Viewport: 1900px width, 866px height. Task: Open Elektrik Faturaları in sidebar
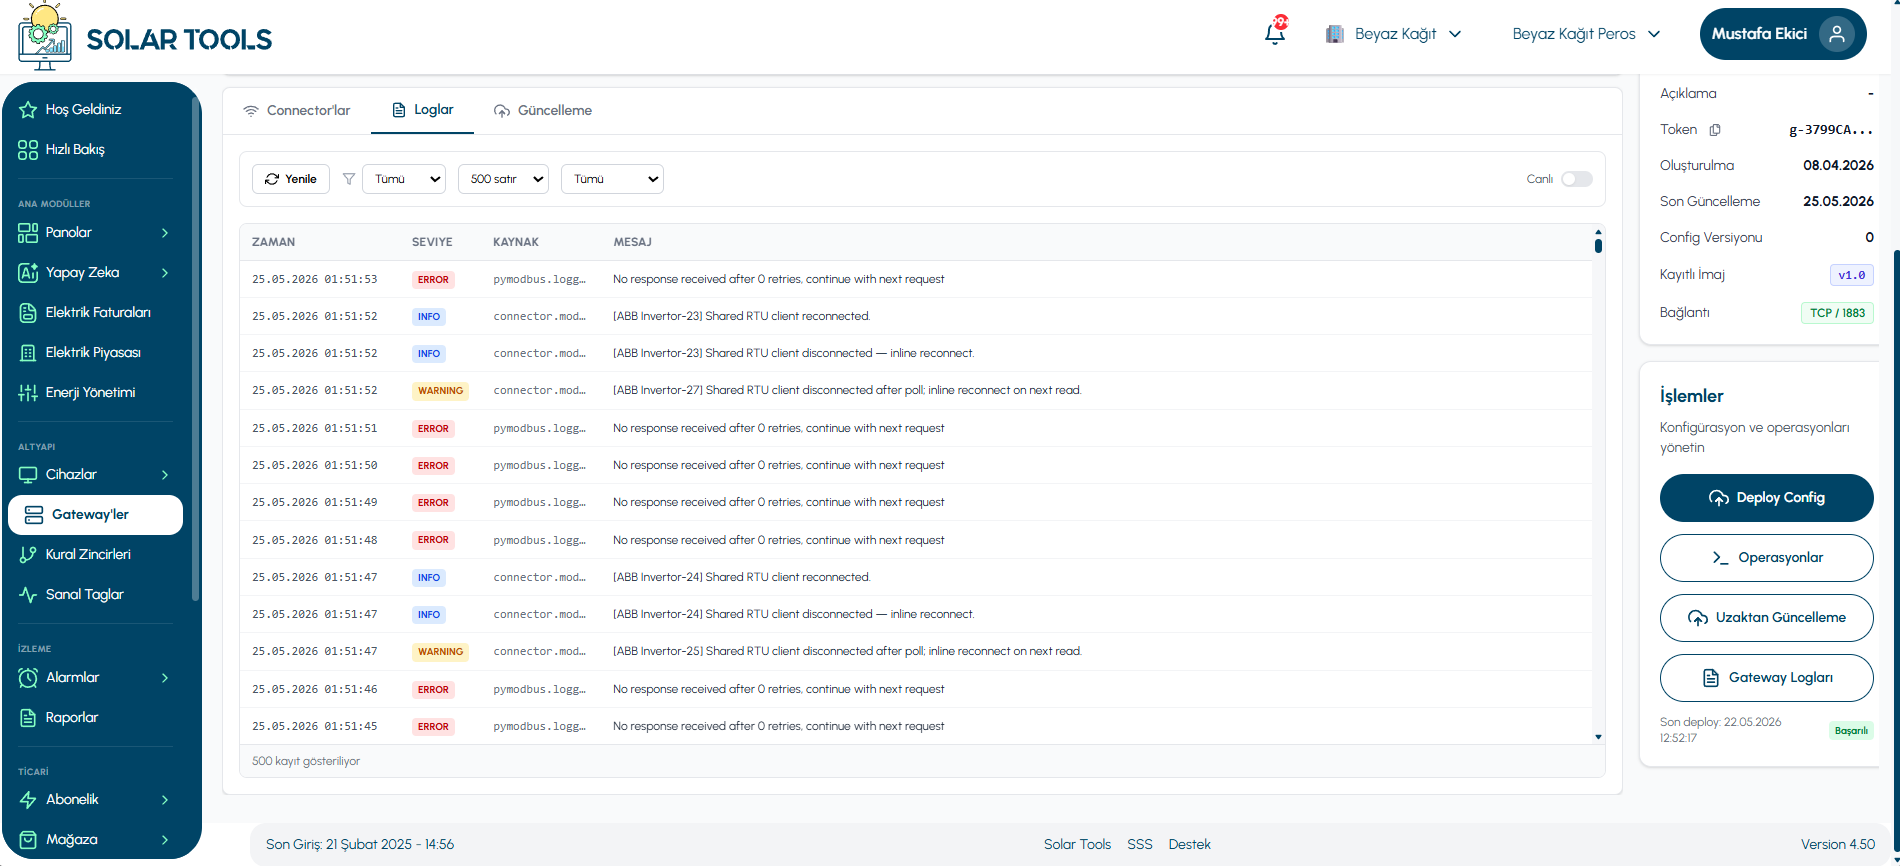coord(96,312)
